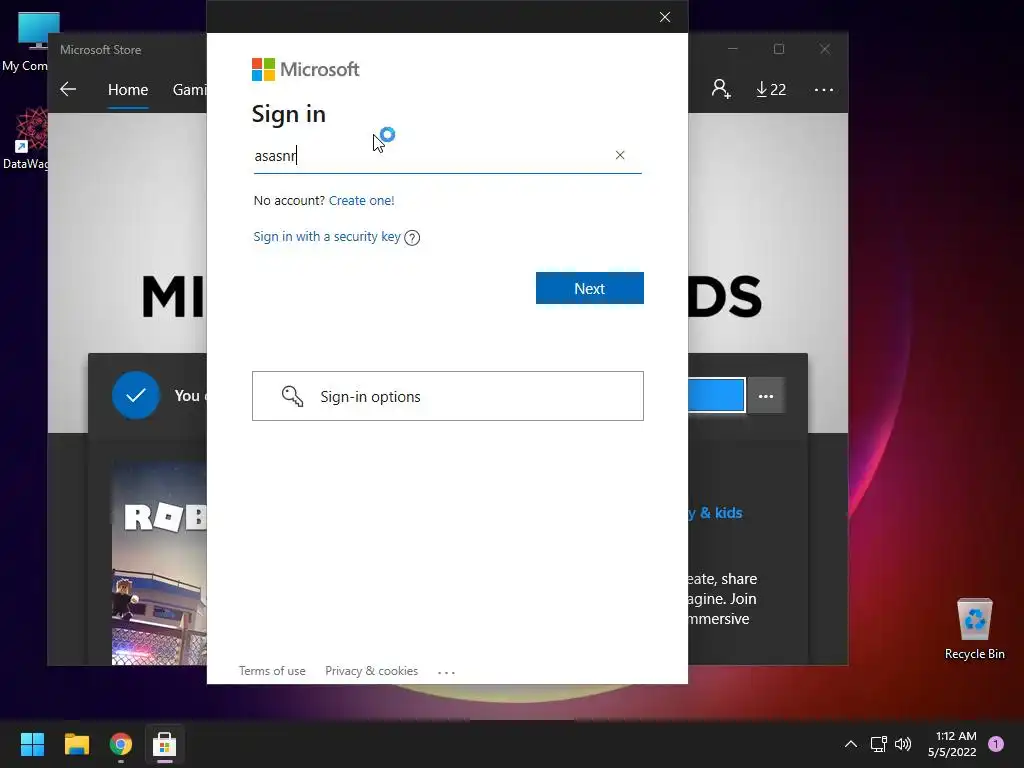Switch to Gaming tab in Microsoft Store
Screen dimensions: 1024x768
[x=189, y=89]
